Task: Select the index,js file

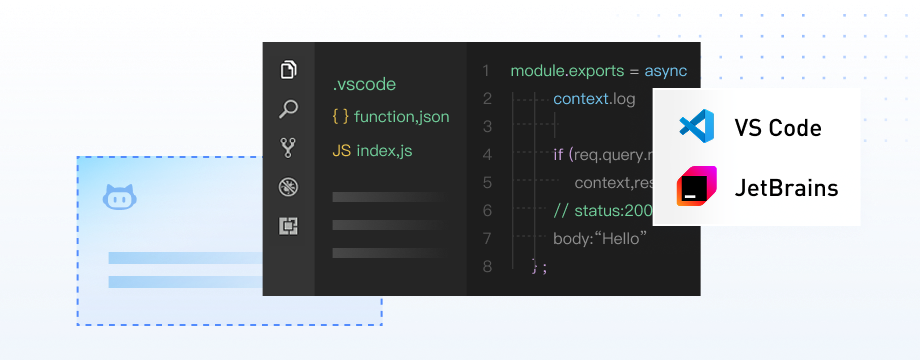Action: click(384, 151)
